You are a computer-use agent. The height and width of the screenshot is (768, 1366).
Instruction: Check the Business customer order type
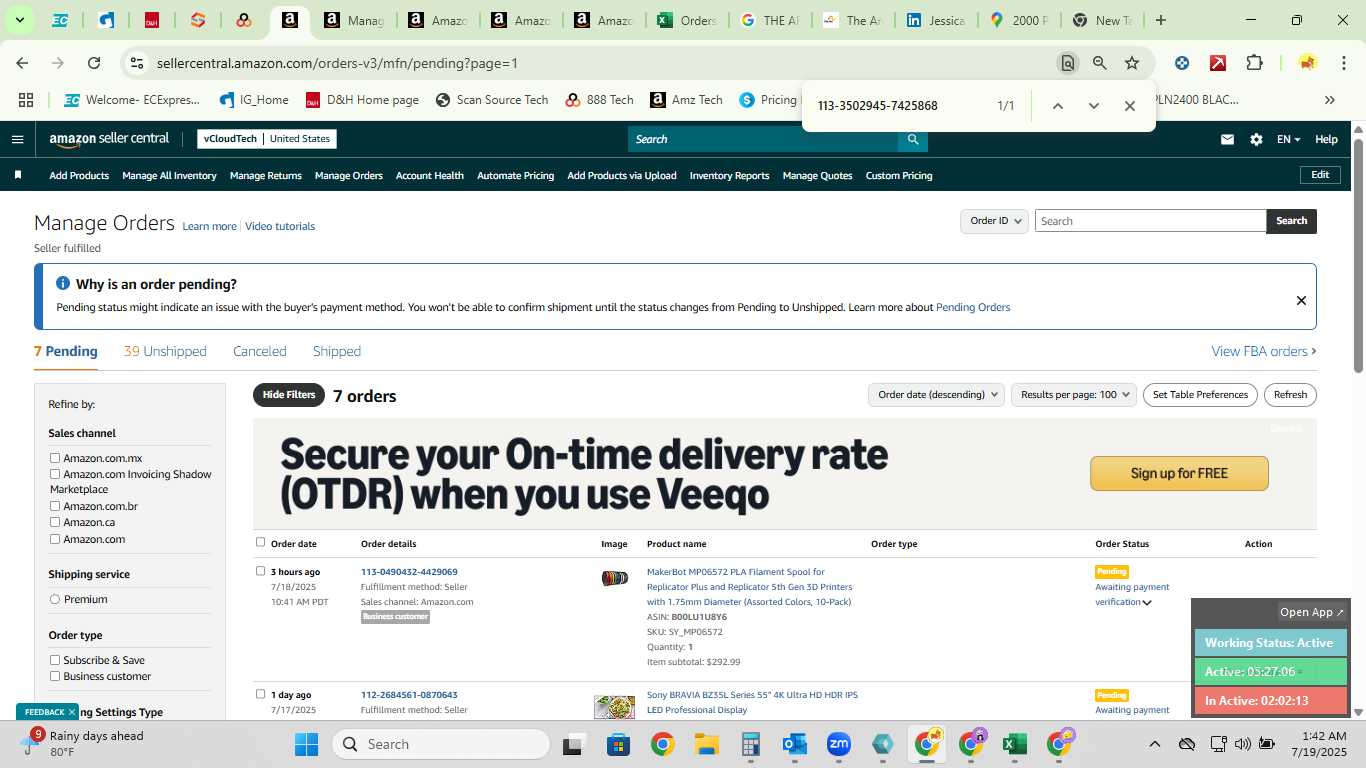(55, 676)
